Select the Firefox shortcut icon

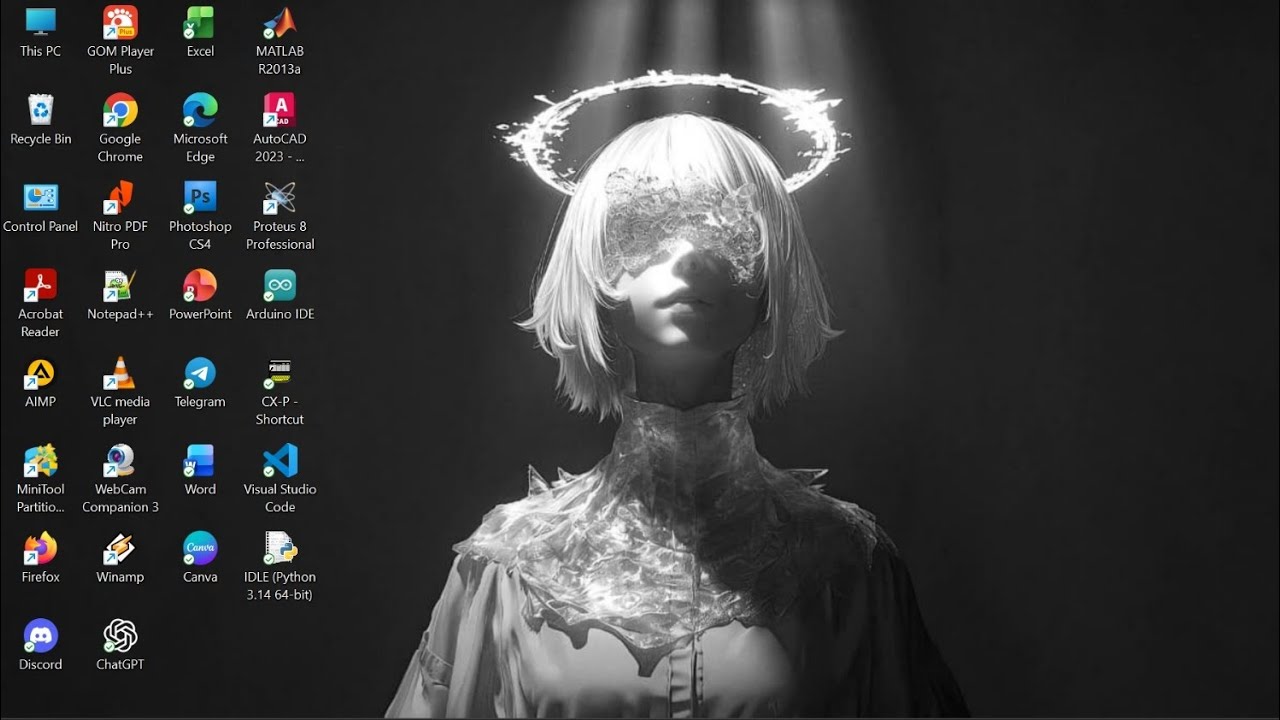pos(41,548)
